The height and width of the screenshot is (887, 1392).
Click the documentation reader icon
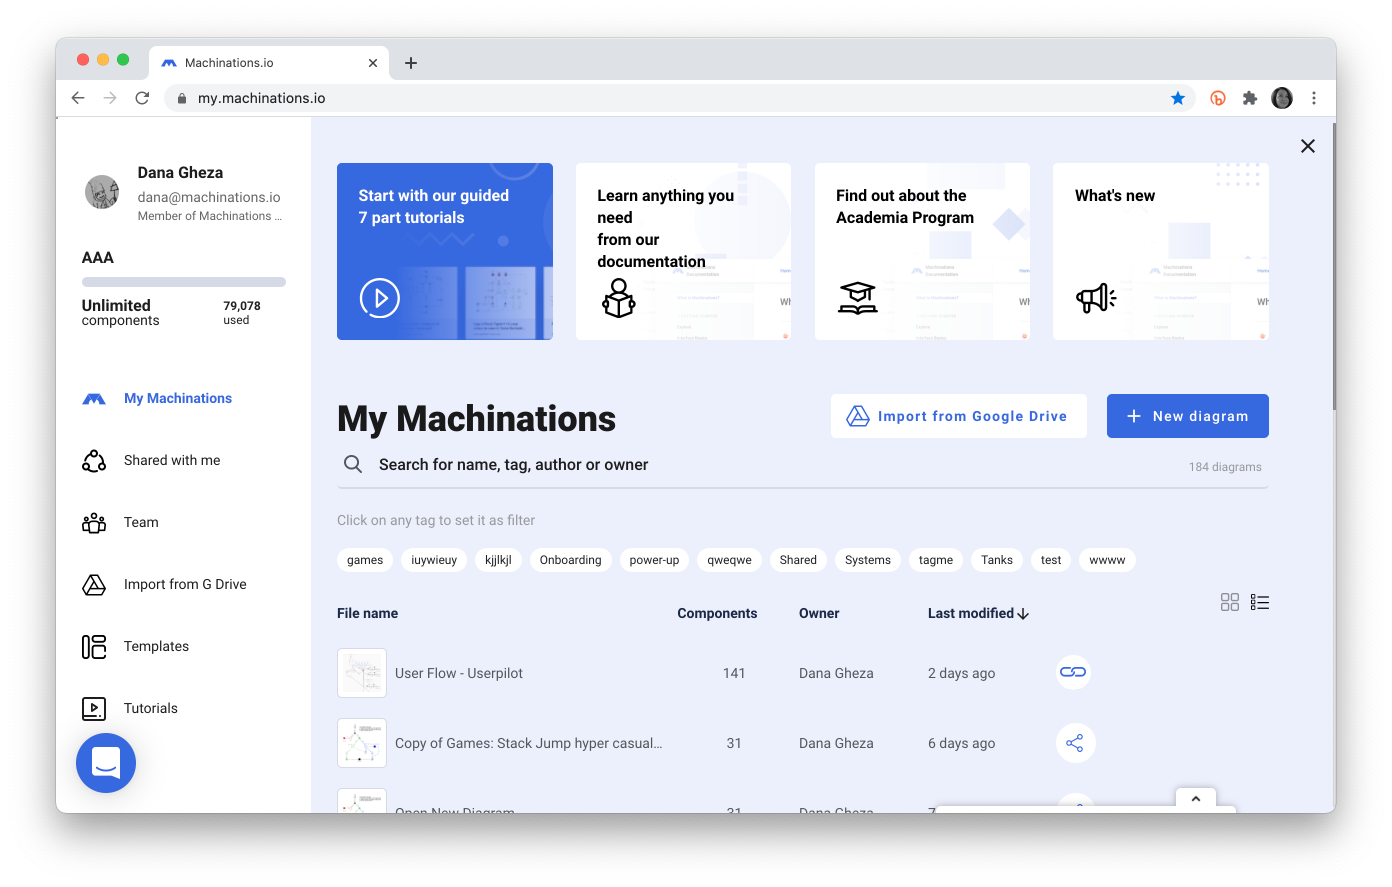pyautogui.click(x=619, y=298)
